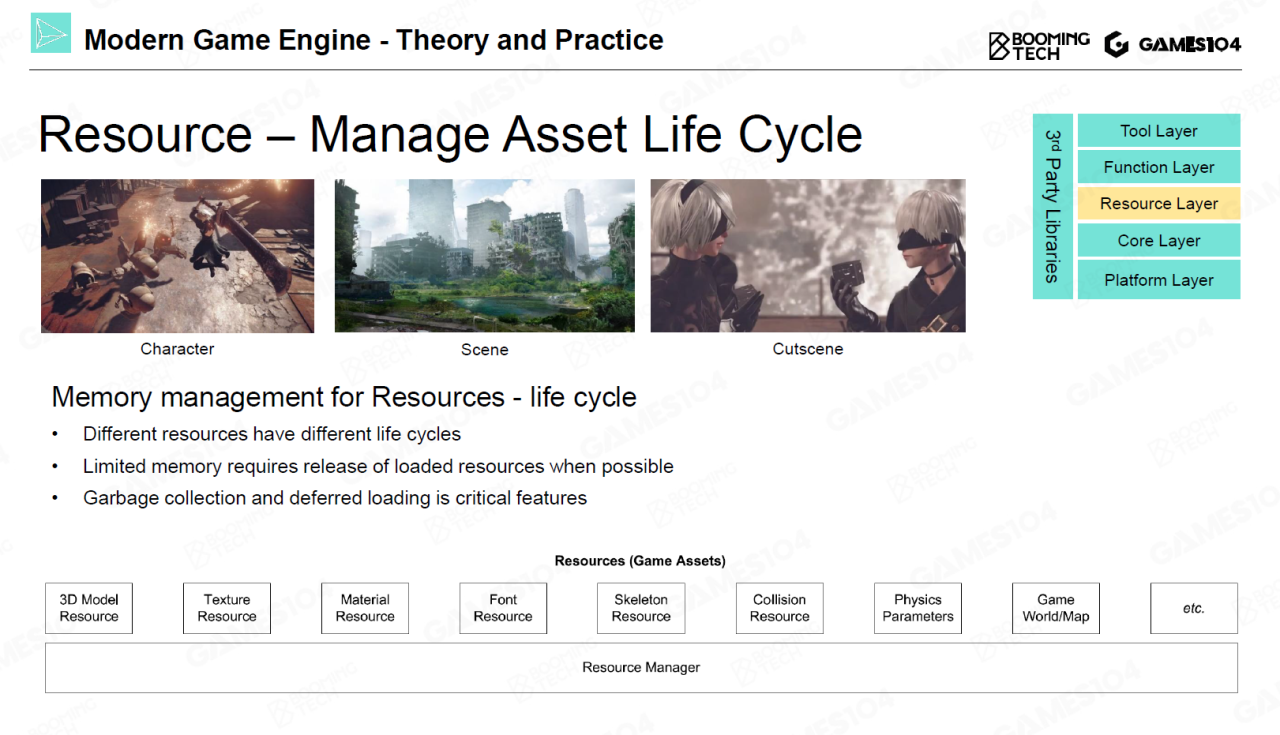Click the teal arrow logo icon

(x=50, y=33)
